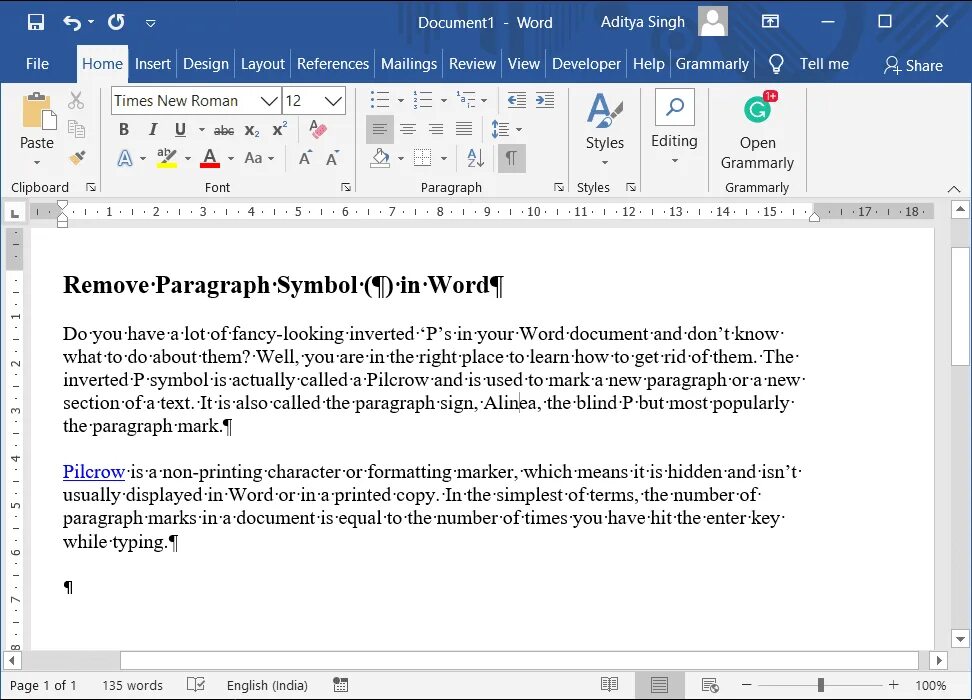
Task: Open the Editing search button
Action: coord(674,128)
